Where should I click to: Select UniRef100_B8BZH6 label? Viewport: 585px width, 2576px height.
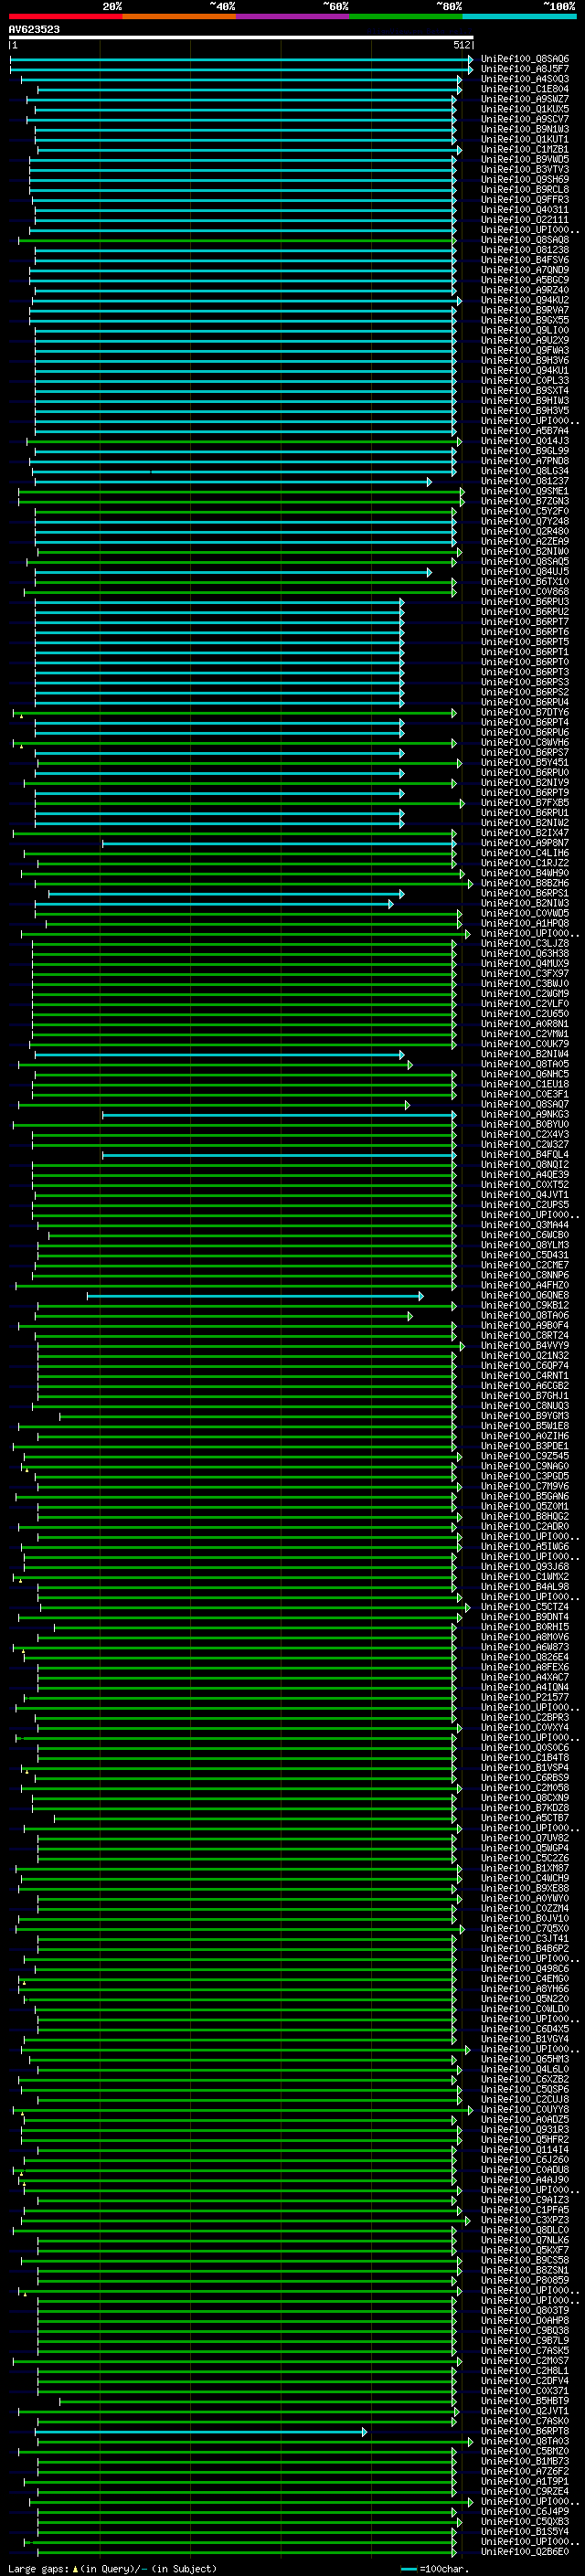click(x=524, y=883)
